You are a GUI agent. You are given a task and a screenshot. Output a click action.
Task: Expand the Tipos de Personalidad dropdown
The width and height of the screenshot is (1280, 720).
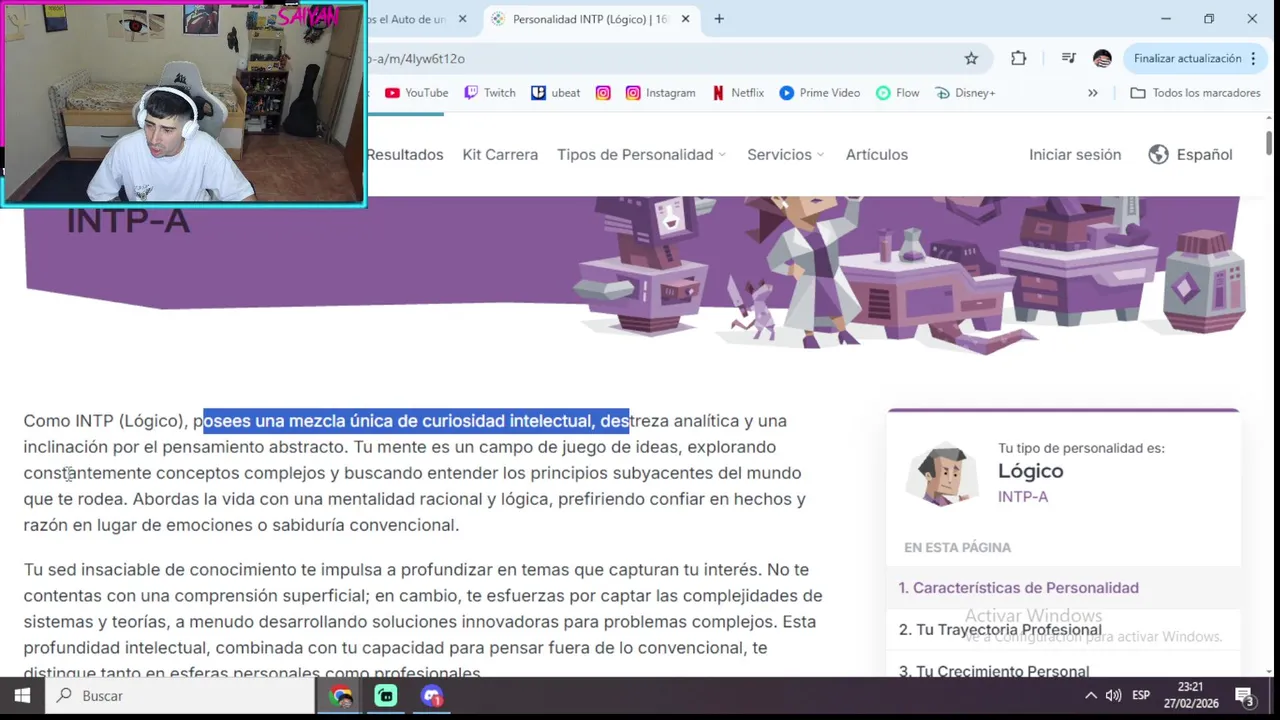tap(641, 155)
